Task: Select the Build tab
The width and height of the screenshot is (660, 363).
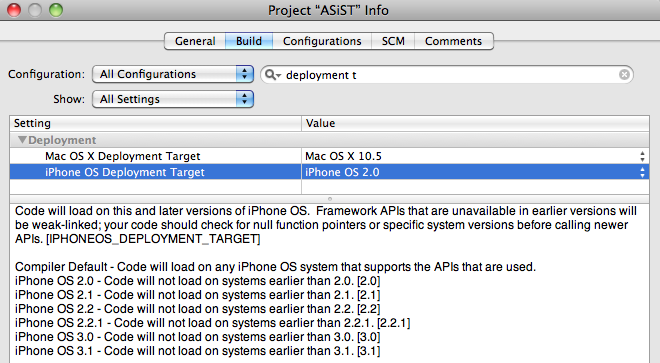Action: tap(249, 41)
